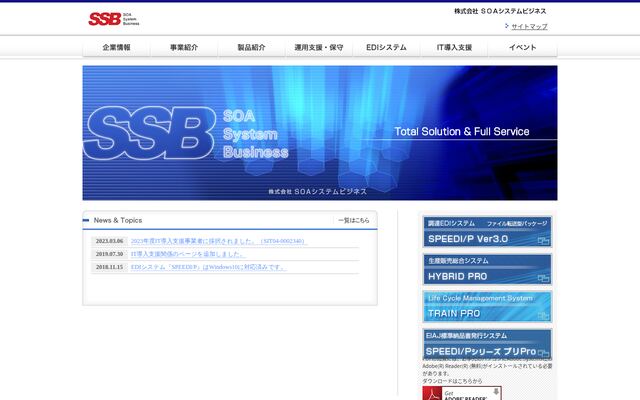Click the Get Adobe Reader badge
This screenshot has height=400, width=640.
(x=462, y=393)
